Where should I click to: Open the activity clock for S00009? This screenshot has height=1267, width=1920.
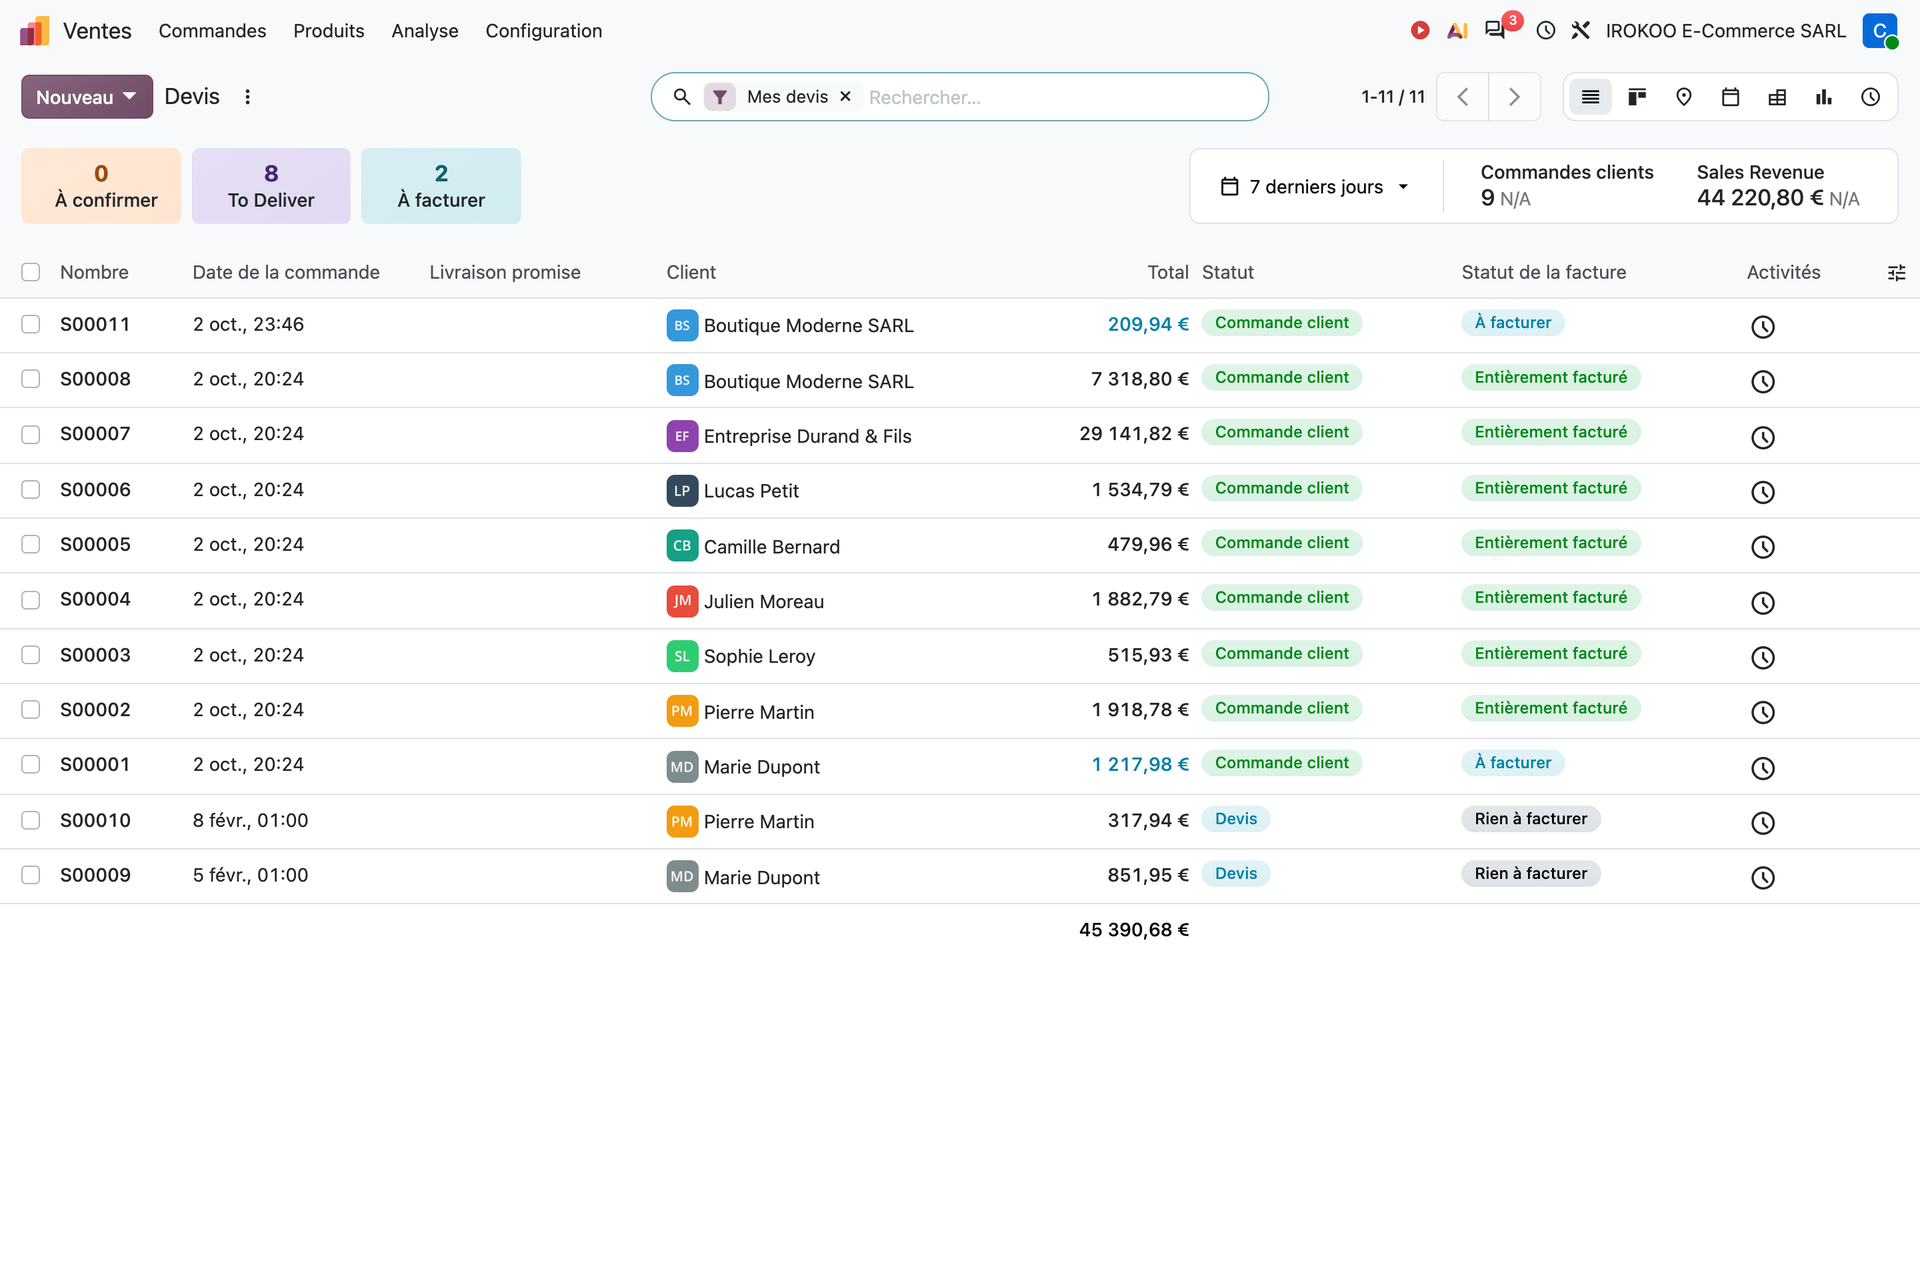pos(1763,877)
